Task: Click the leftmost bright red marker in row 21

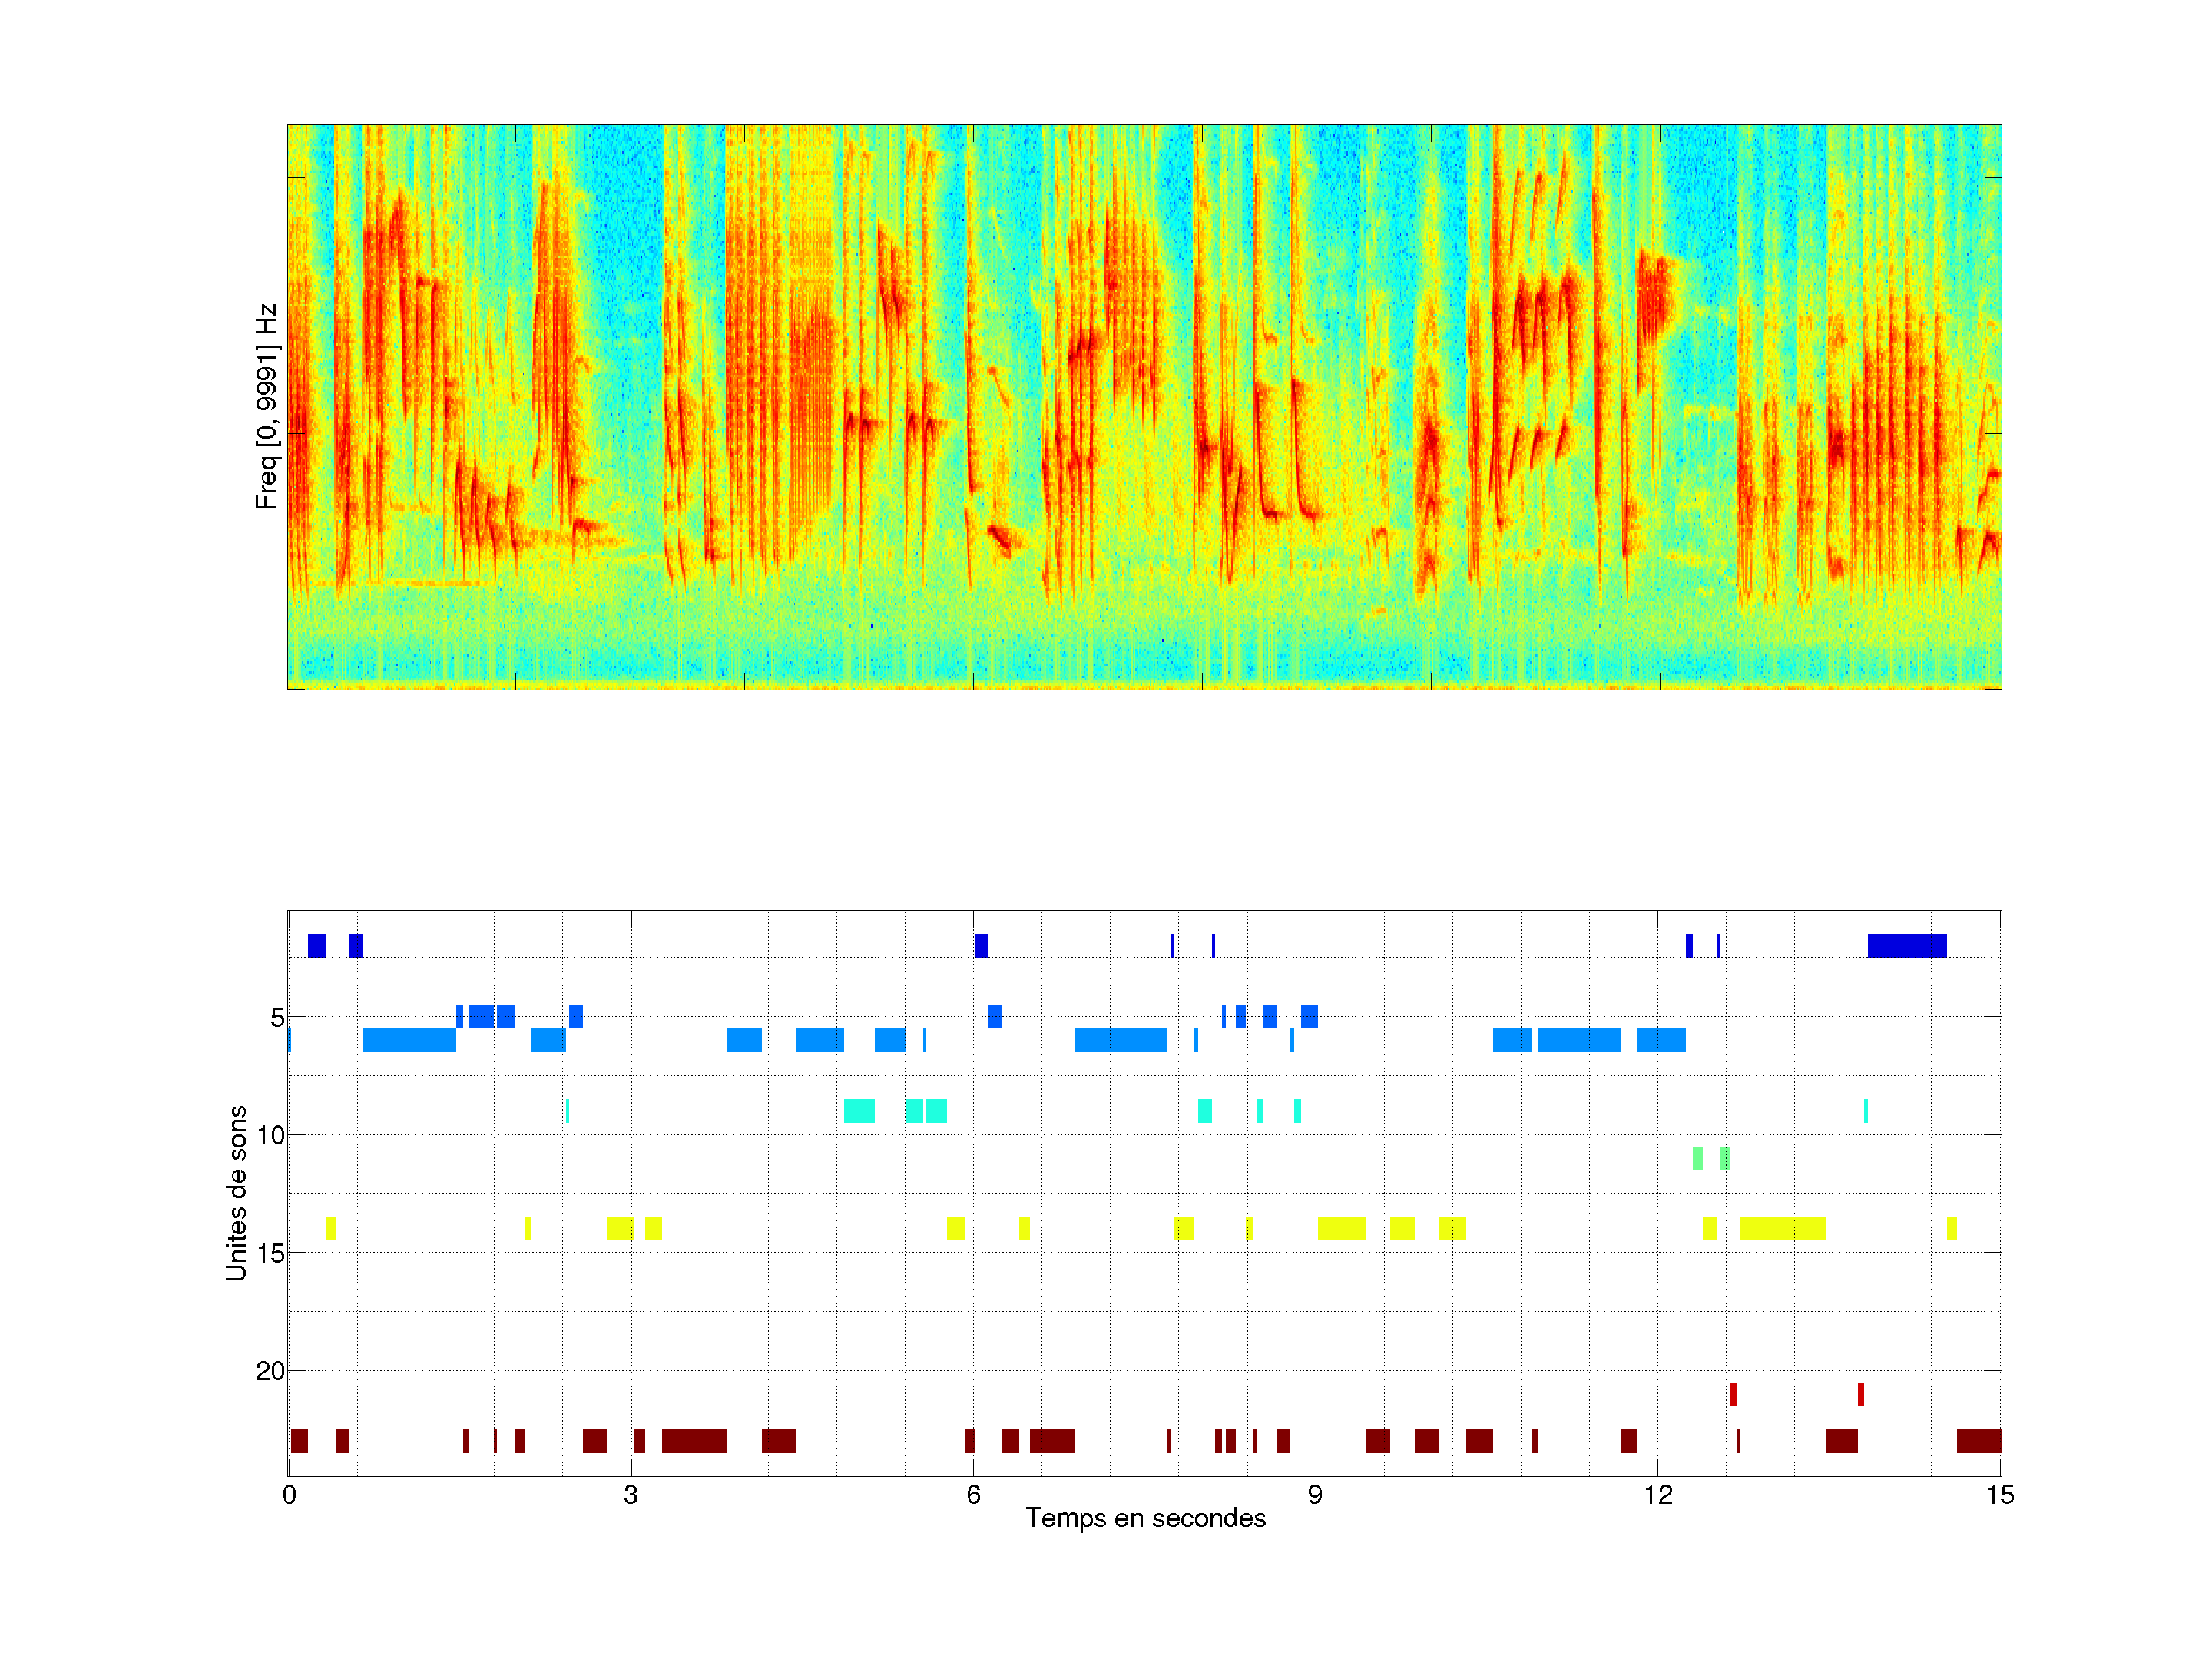Action: coord(1733,1393)
